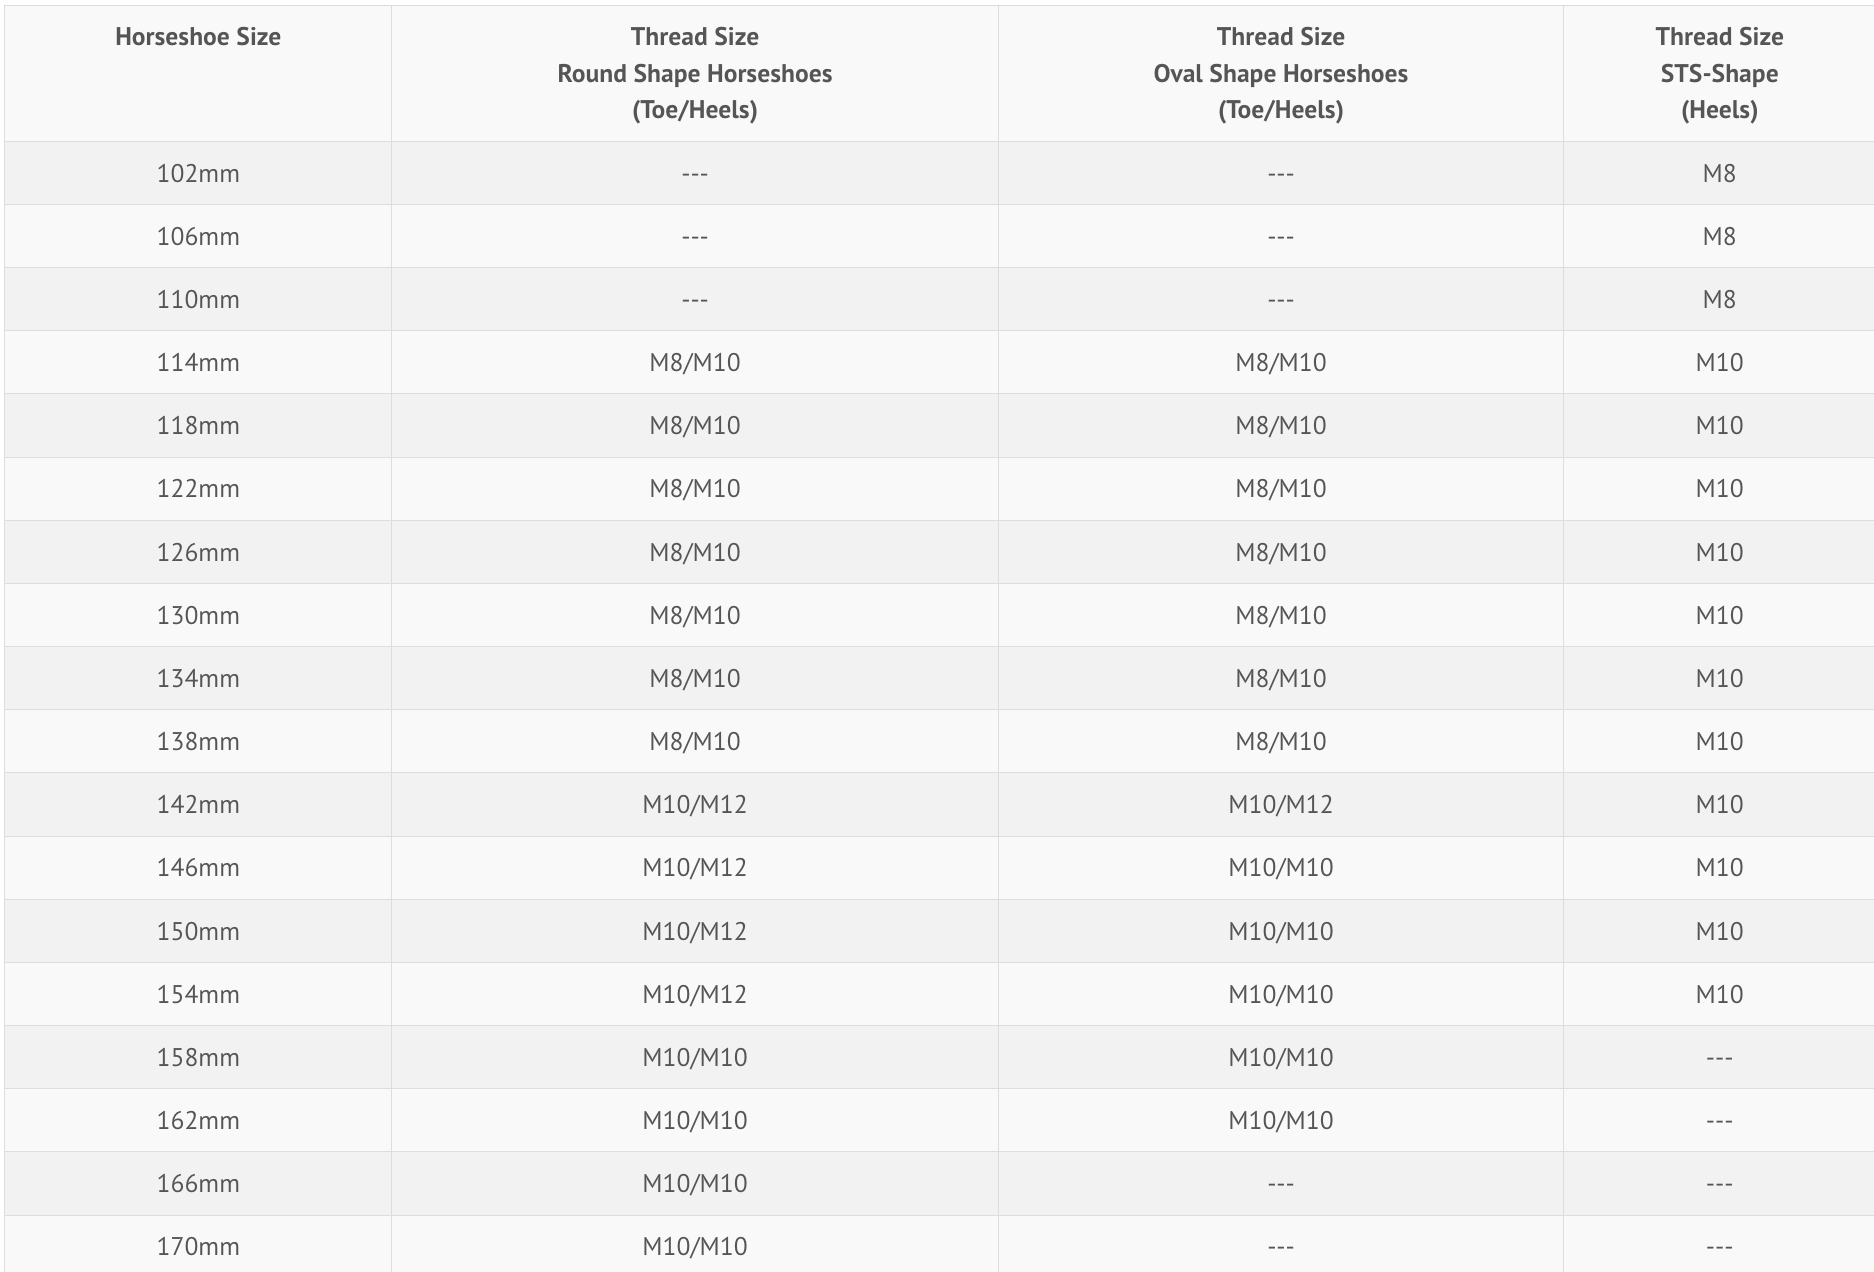Select the STS-Shape M10 cell for 122mm
The image size is (1874, 1272).
click(x=1718, y=488)
